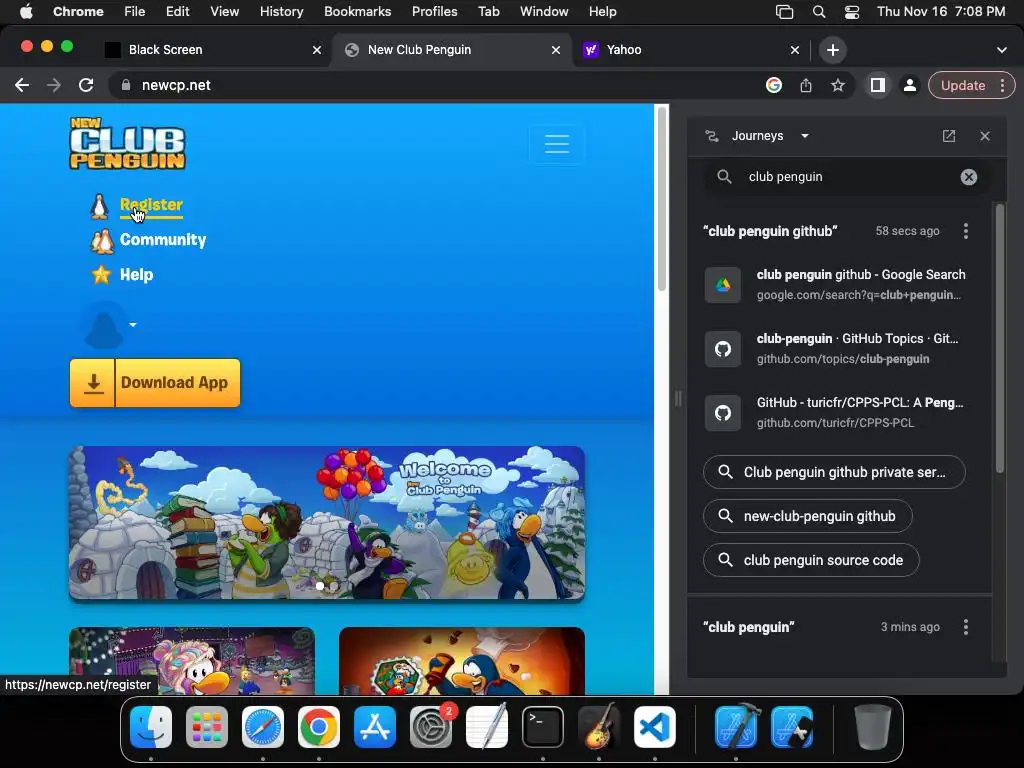
Task: Open Control Center in menu bar
Action: coord(852,11)
